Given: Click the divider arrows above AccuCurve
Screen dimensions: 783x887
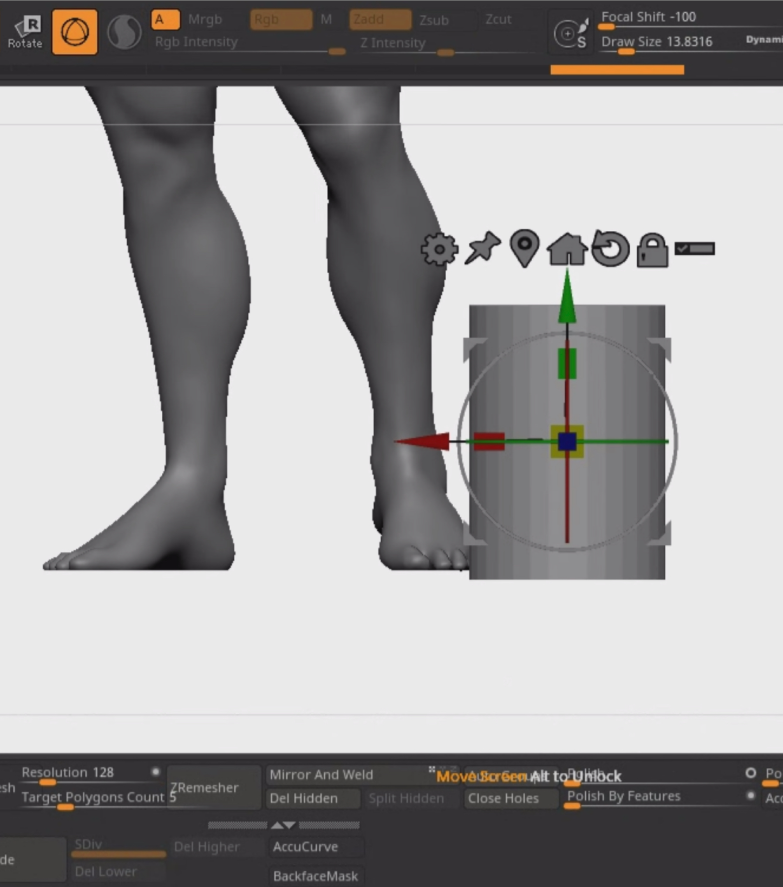Looking at the screenshot, I should (x=283, y=825).
